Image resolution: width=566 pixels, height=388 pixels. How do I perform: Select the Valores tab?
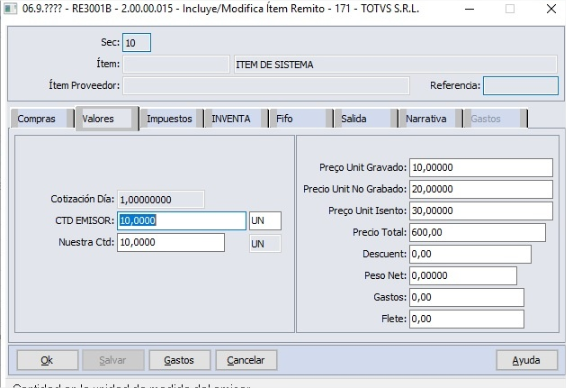tap(107, 118)
